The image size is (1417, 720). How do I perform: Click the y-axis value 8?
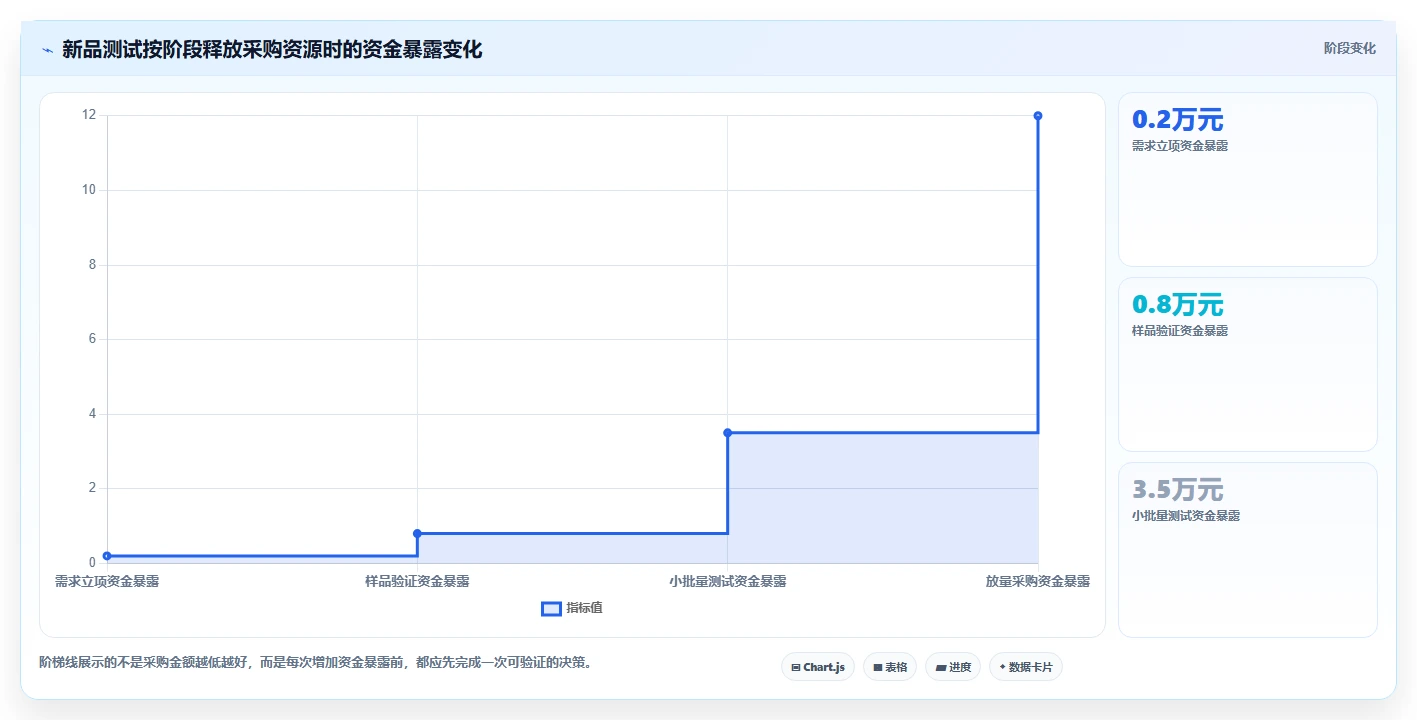coord(93,265)
